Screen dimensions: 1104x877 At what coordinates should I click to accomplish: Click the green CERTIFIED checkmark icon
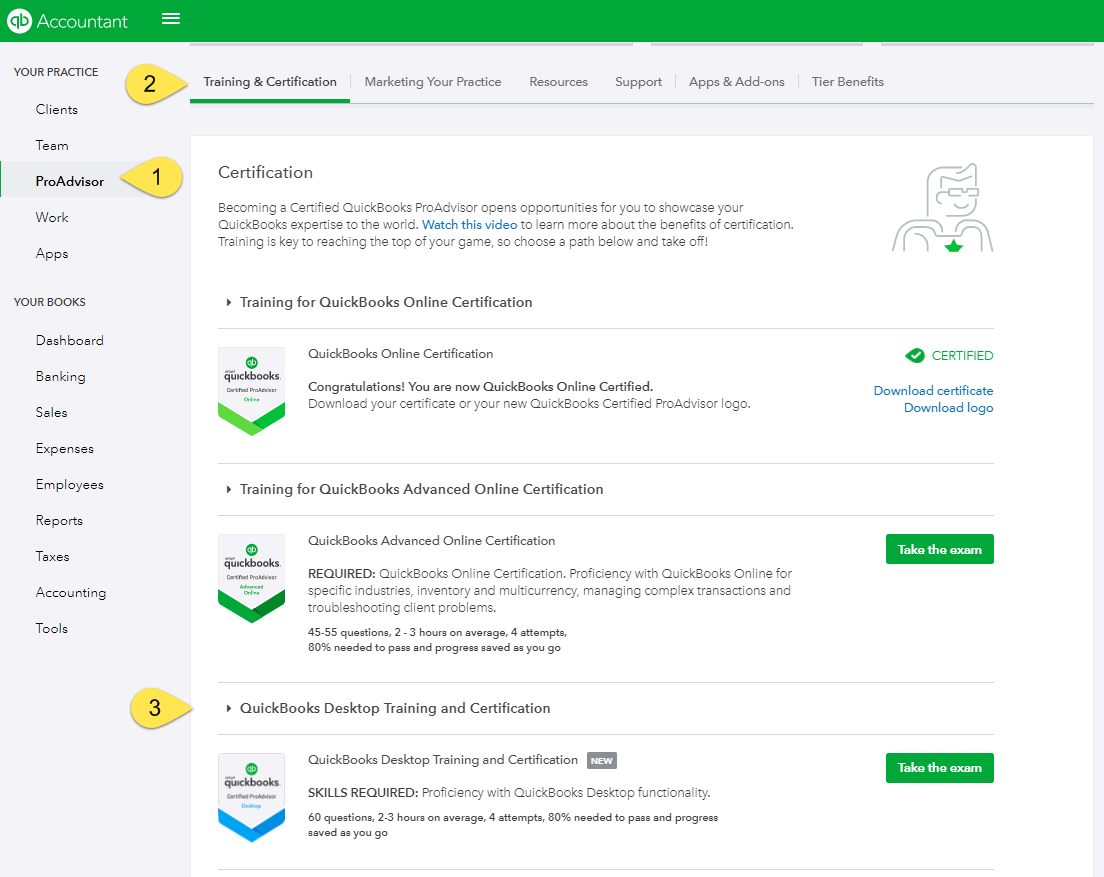click(x=915, y=355)
